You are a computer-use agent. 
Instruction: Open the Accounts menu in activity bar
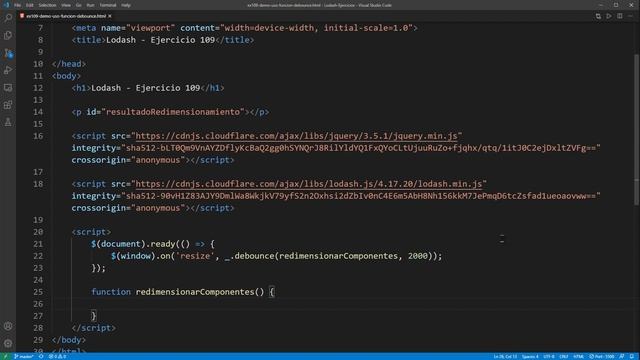8,326
